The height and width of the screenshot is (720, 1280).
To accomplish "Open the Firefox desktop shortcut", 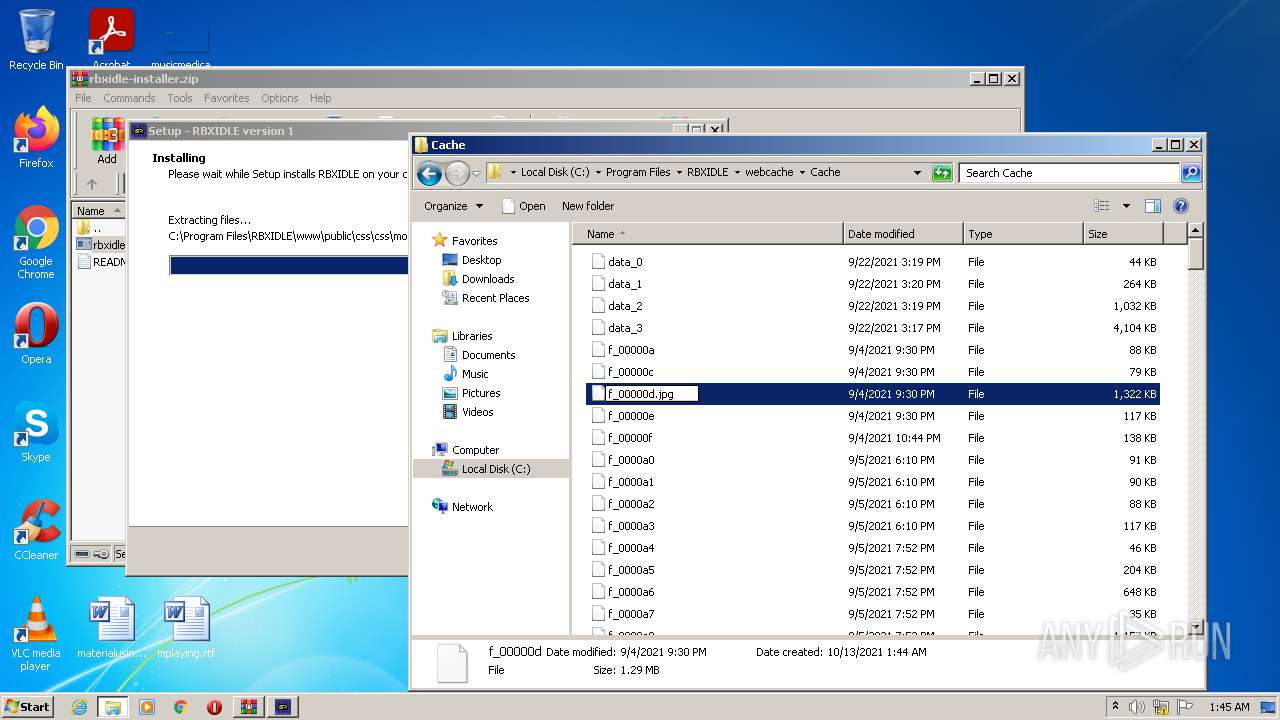I will tap(36, 138).
